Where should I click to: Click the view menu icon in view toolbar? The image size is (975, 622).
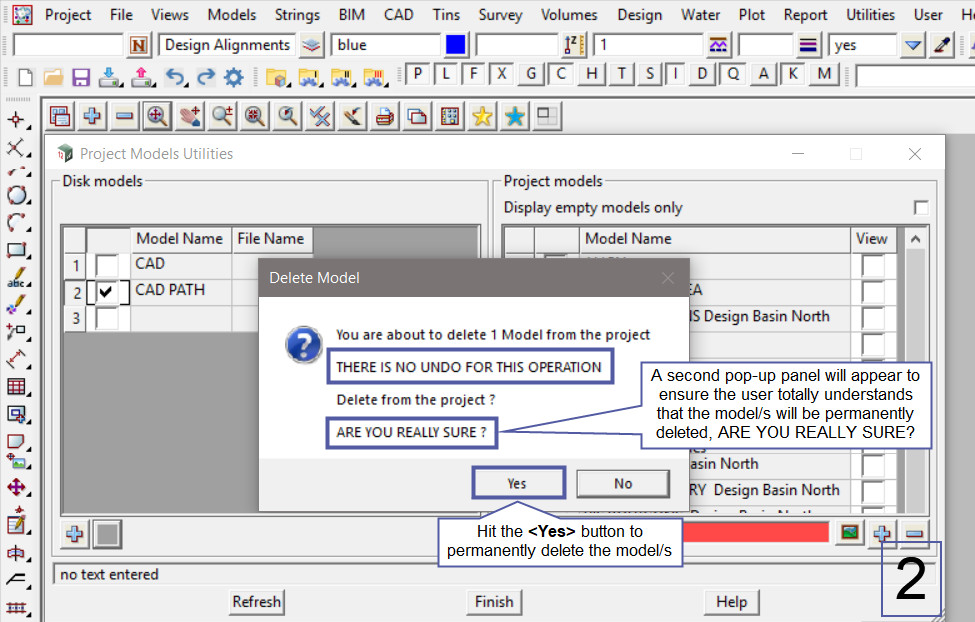click(x=60, y=116)
